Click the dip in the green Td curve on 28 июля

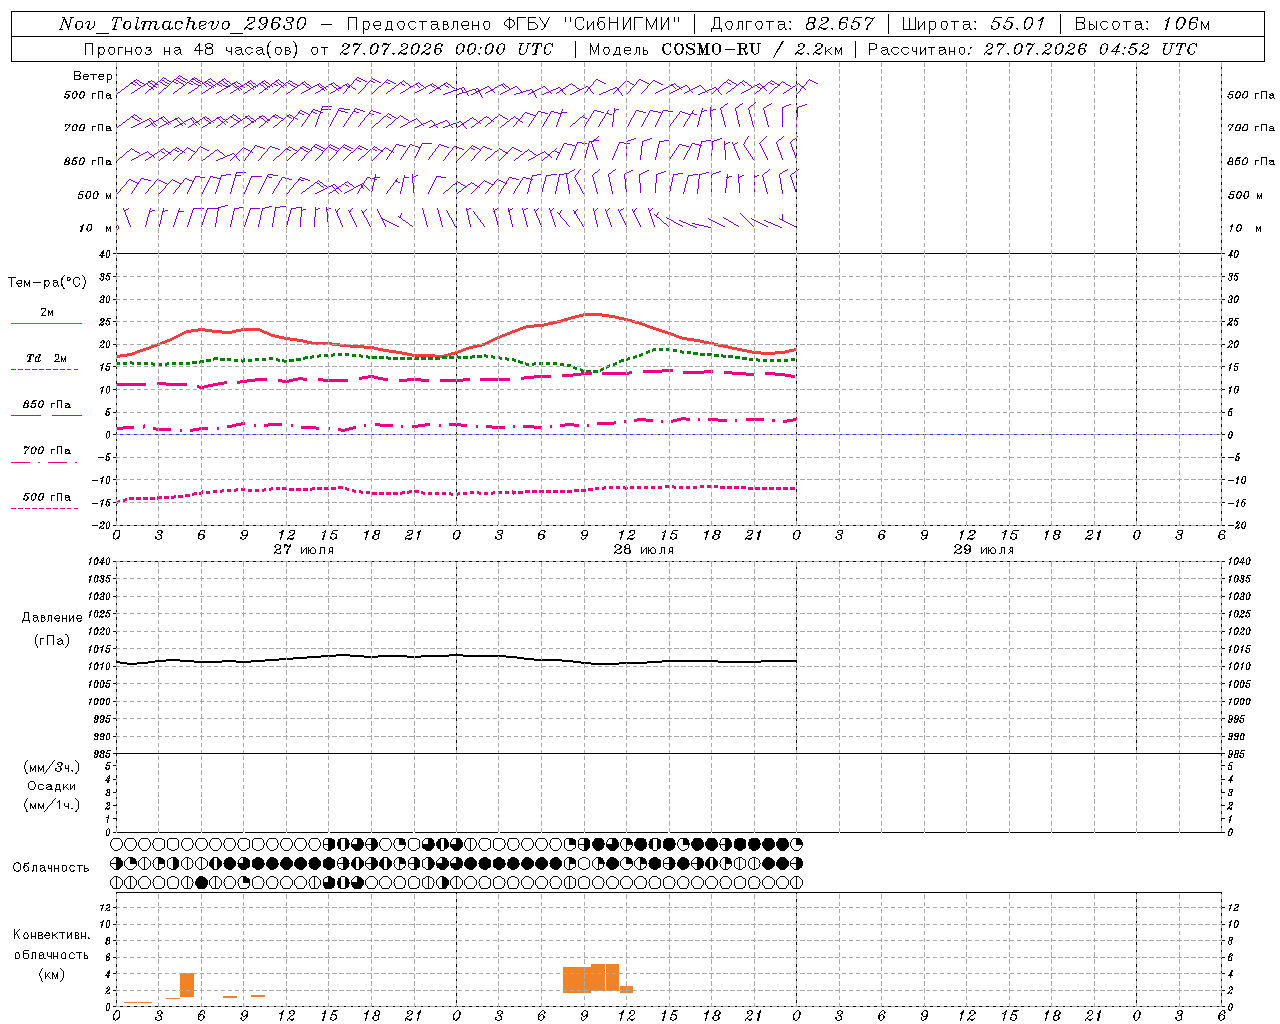[x=592, y=371]
